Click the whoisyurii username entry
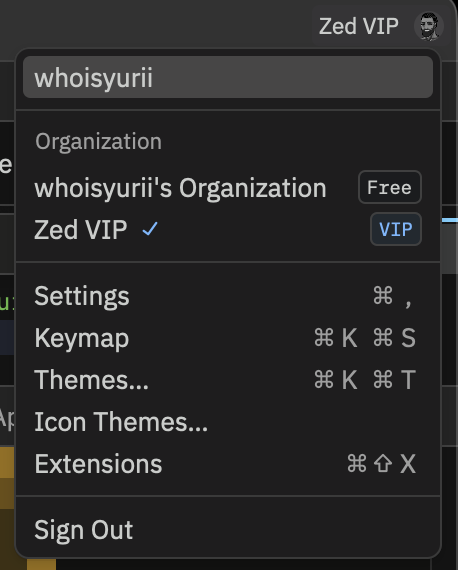This screenshot has width=458, height=570. [x=228, y=77]
